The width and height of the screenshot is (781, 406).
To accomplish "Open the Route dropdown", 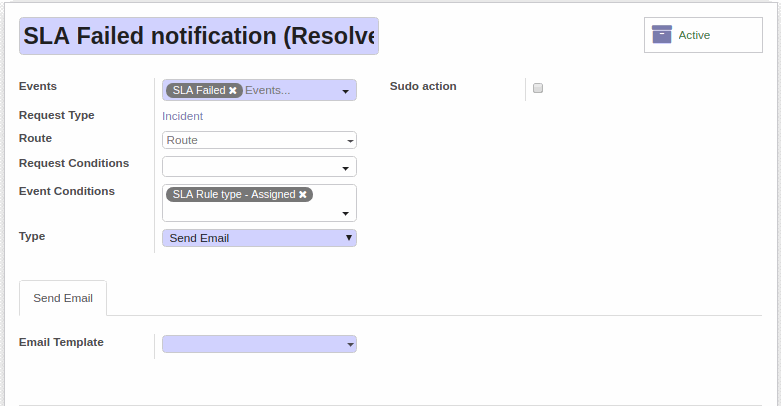I will coord(350,141).
